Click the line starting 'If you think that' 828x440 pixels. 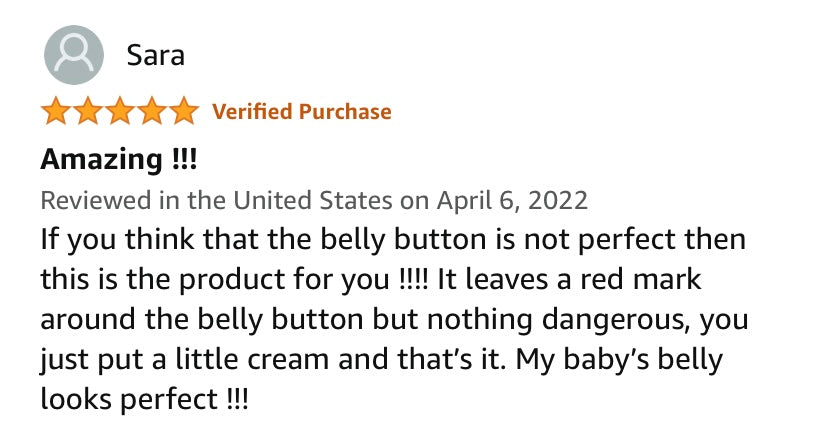(393, 241)
